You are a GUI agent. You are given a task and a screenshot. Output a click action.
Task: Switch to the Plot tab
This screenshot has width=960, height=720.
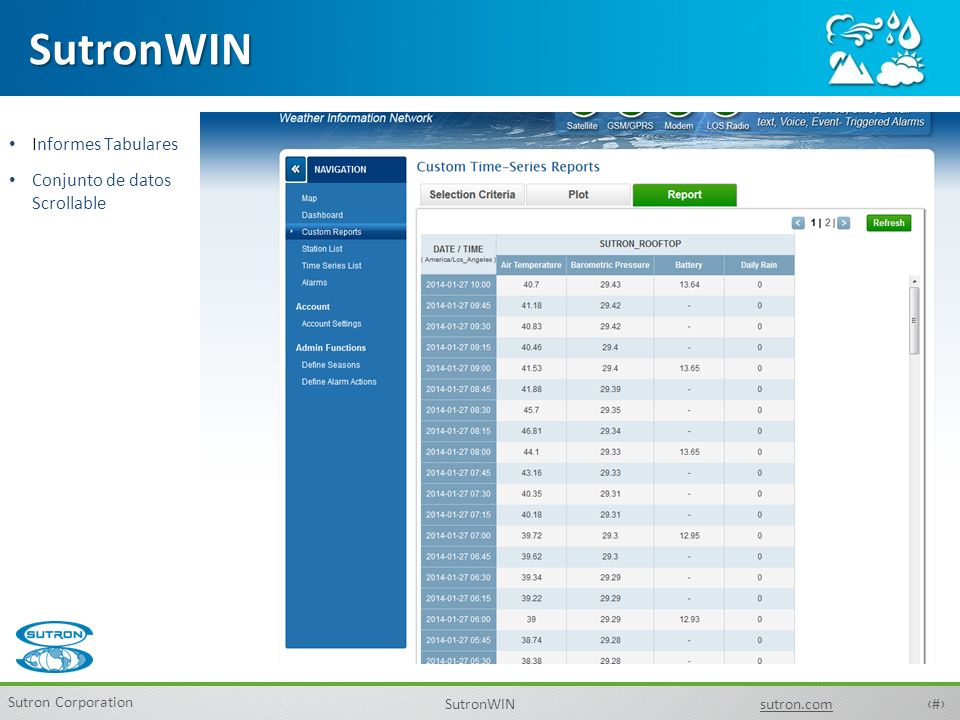[578, 195]
